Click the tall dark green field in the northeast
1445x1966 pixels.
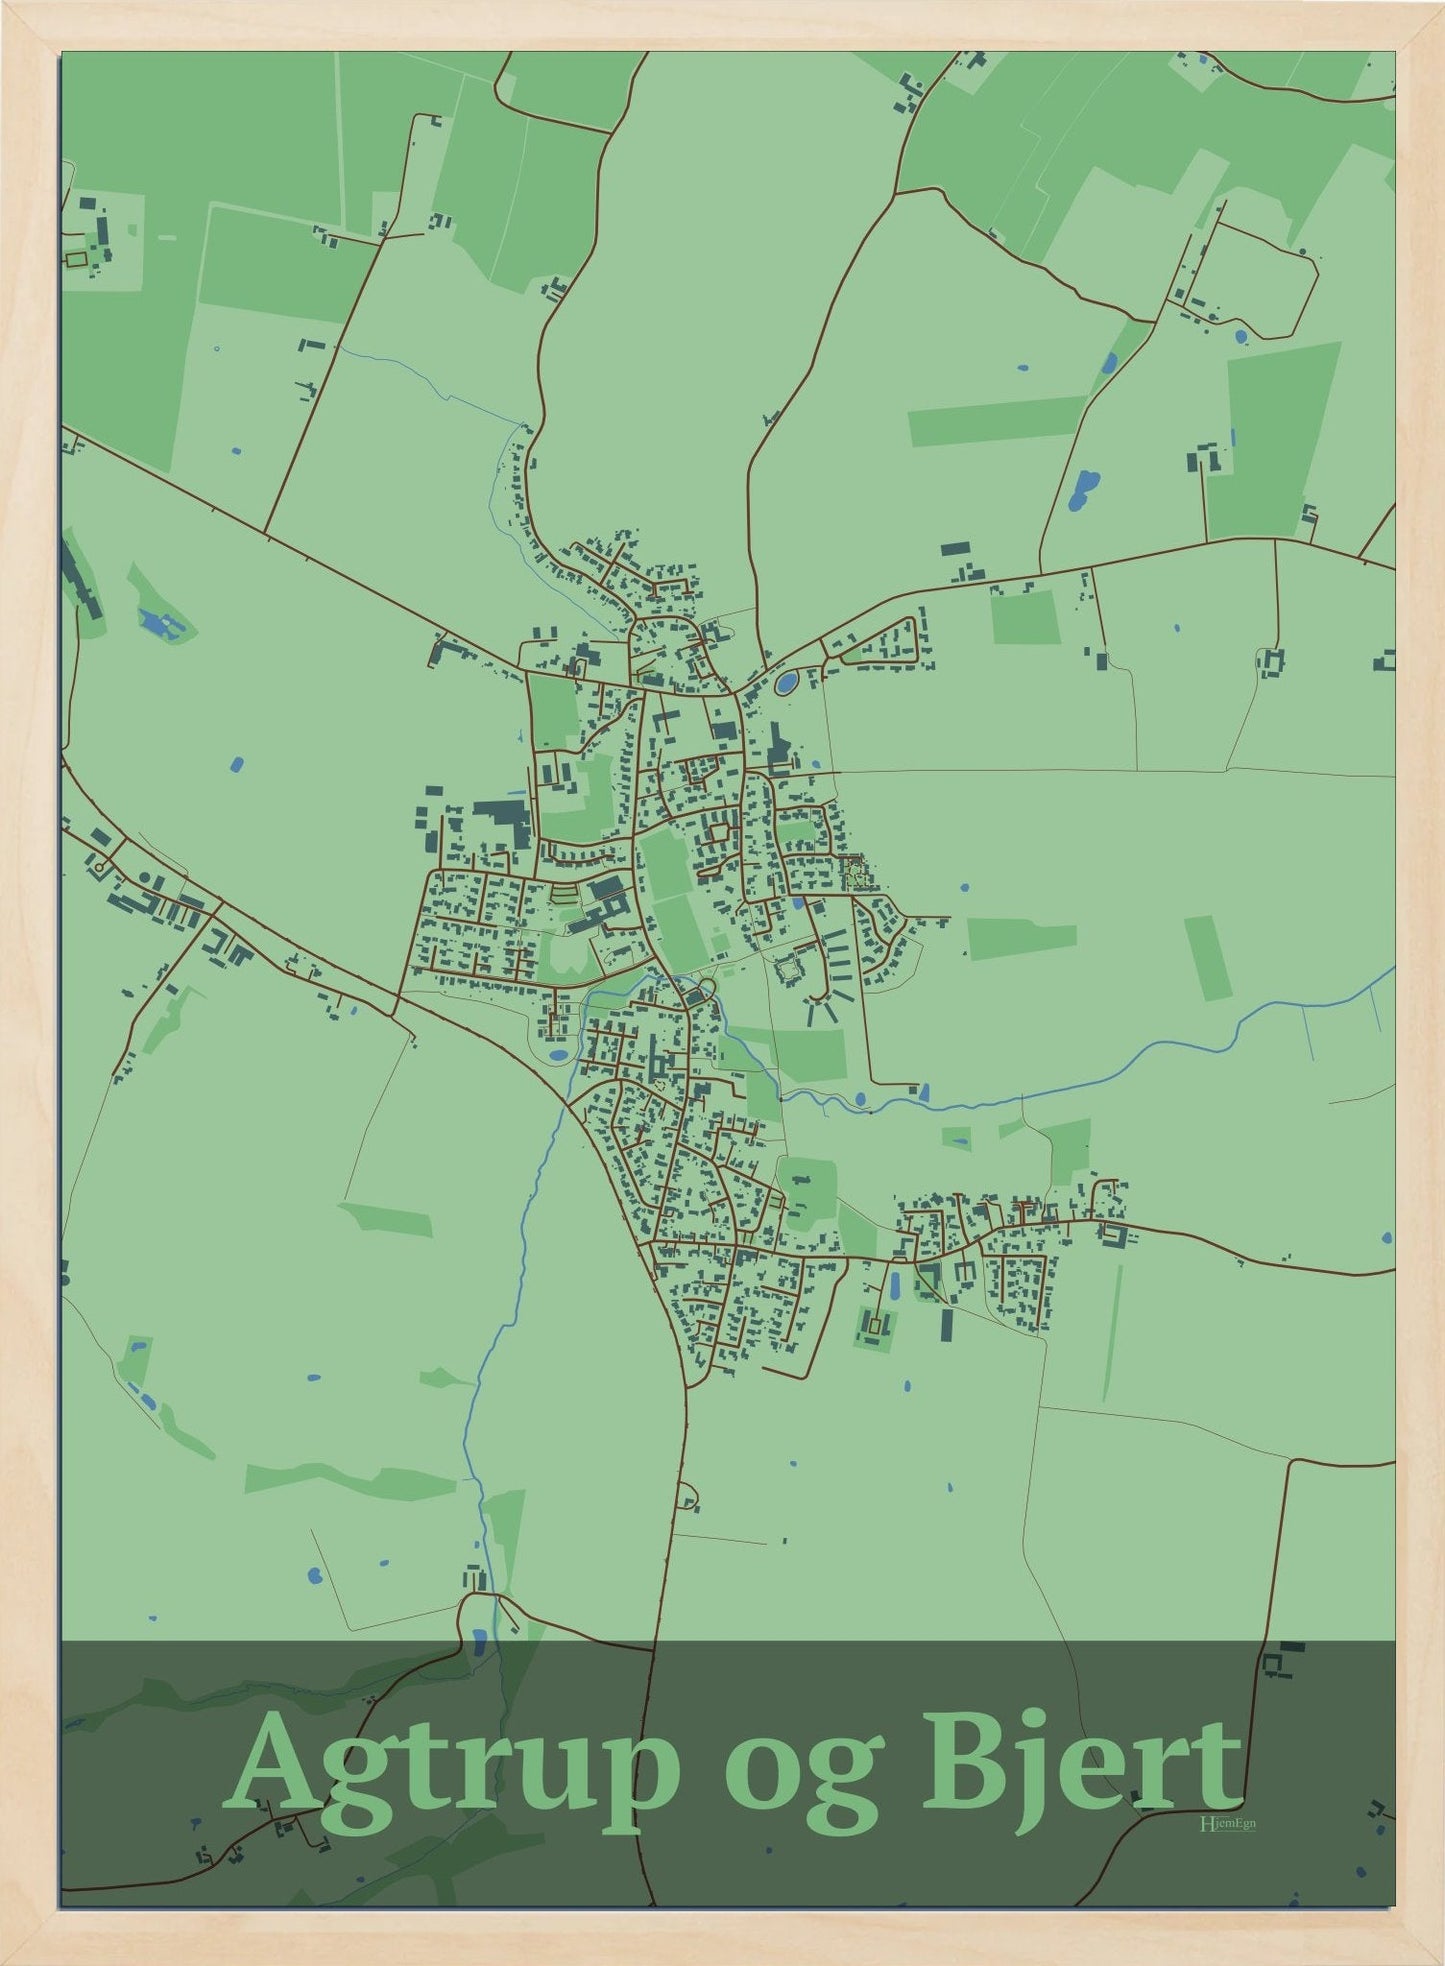[1272, 441]
